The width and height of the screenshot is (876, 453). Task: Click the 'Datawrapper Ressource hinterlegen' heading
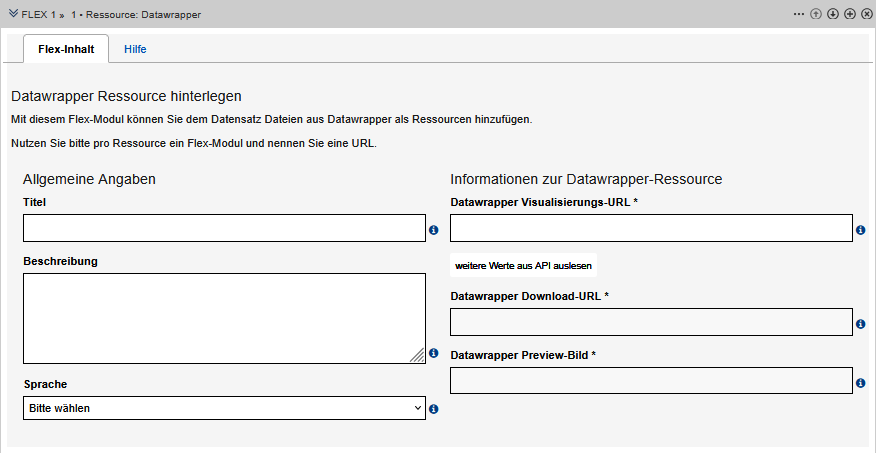click(126, 97)
